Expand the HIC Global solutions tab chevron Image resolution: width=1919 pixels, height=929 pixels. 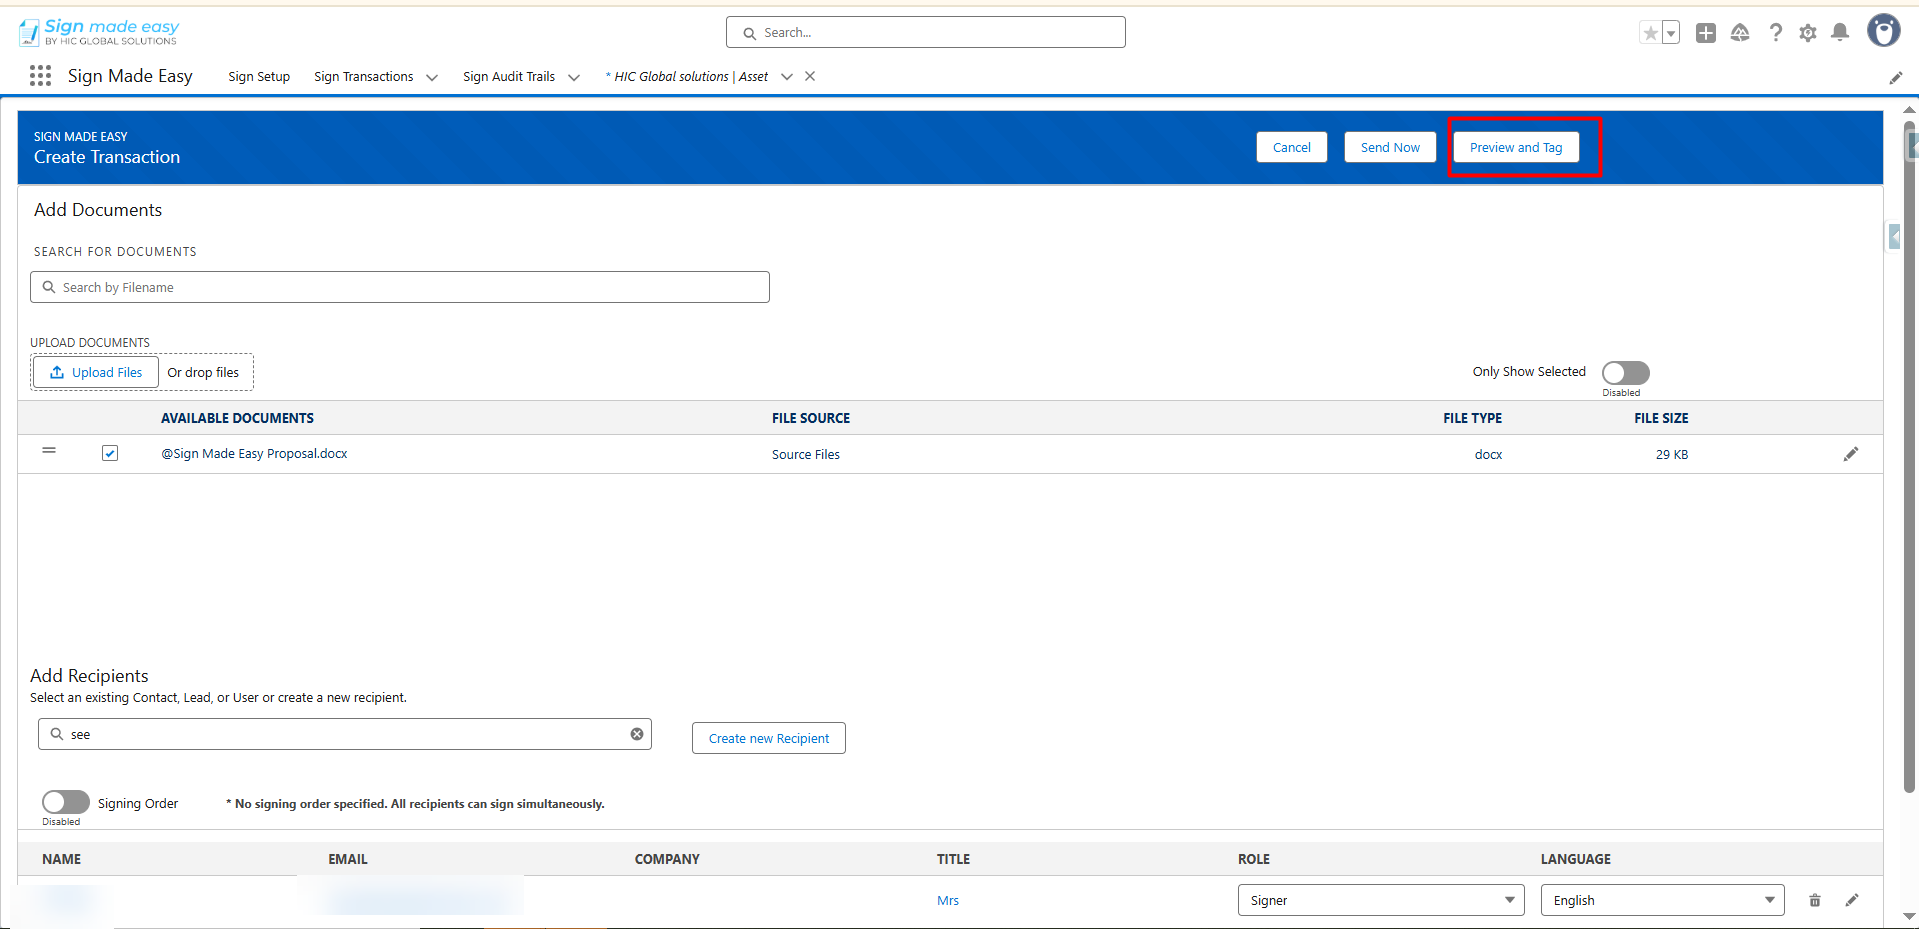[787, 77]
